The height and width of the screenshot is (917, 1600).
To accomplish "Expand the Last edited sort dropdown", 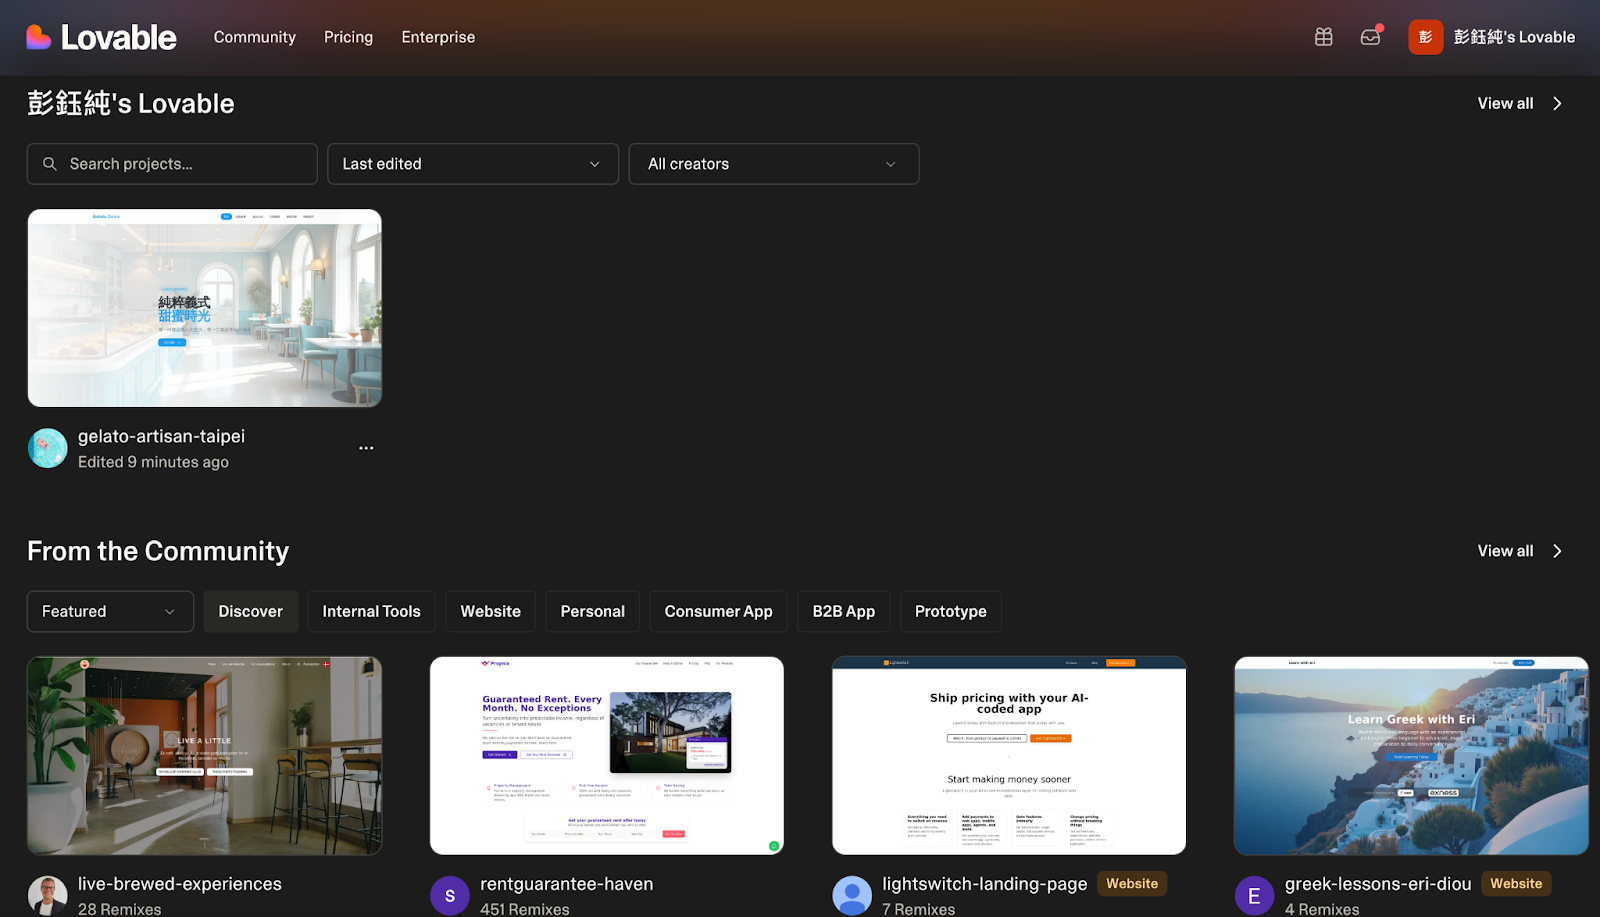I will click(473, 164).
